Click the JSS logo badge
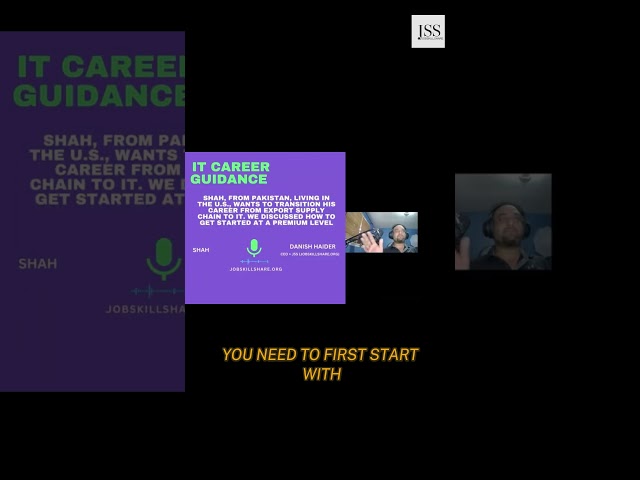640x480 pixels. click(x=428, y=31)
